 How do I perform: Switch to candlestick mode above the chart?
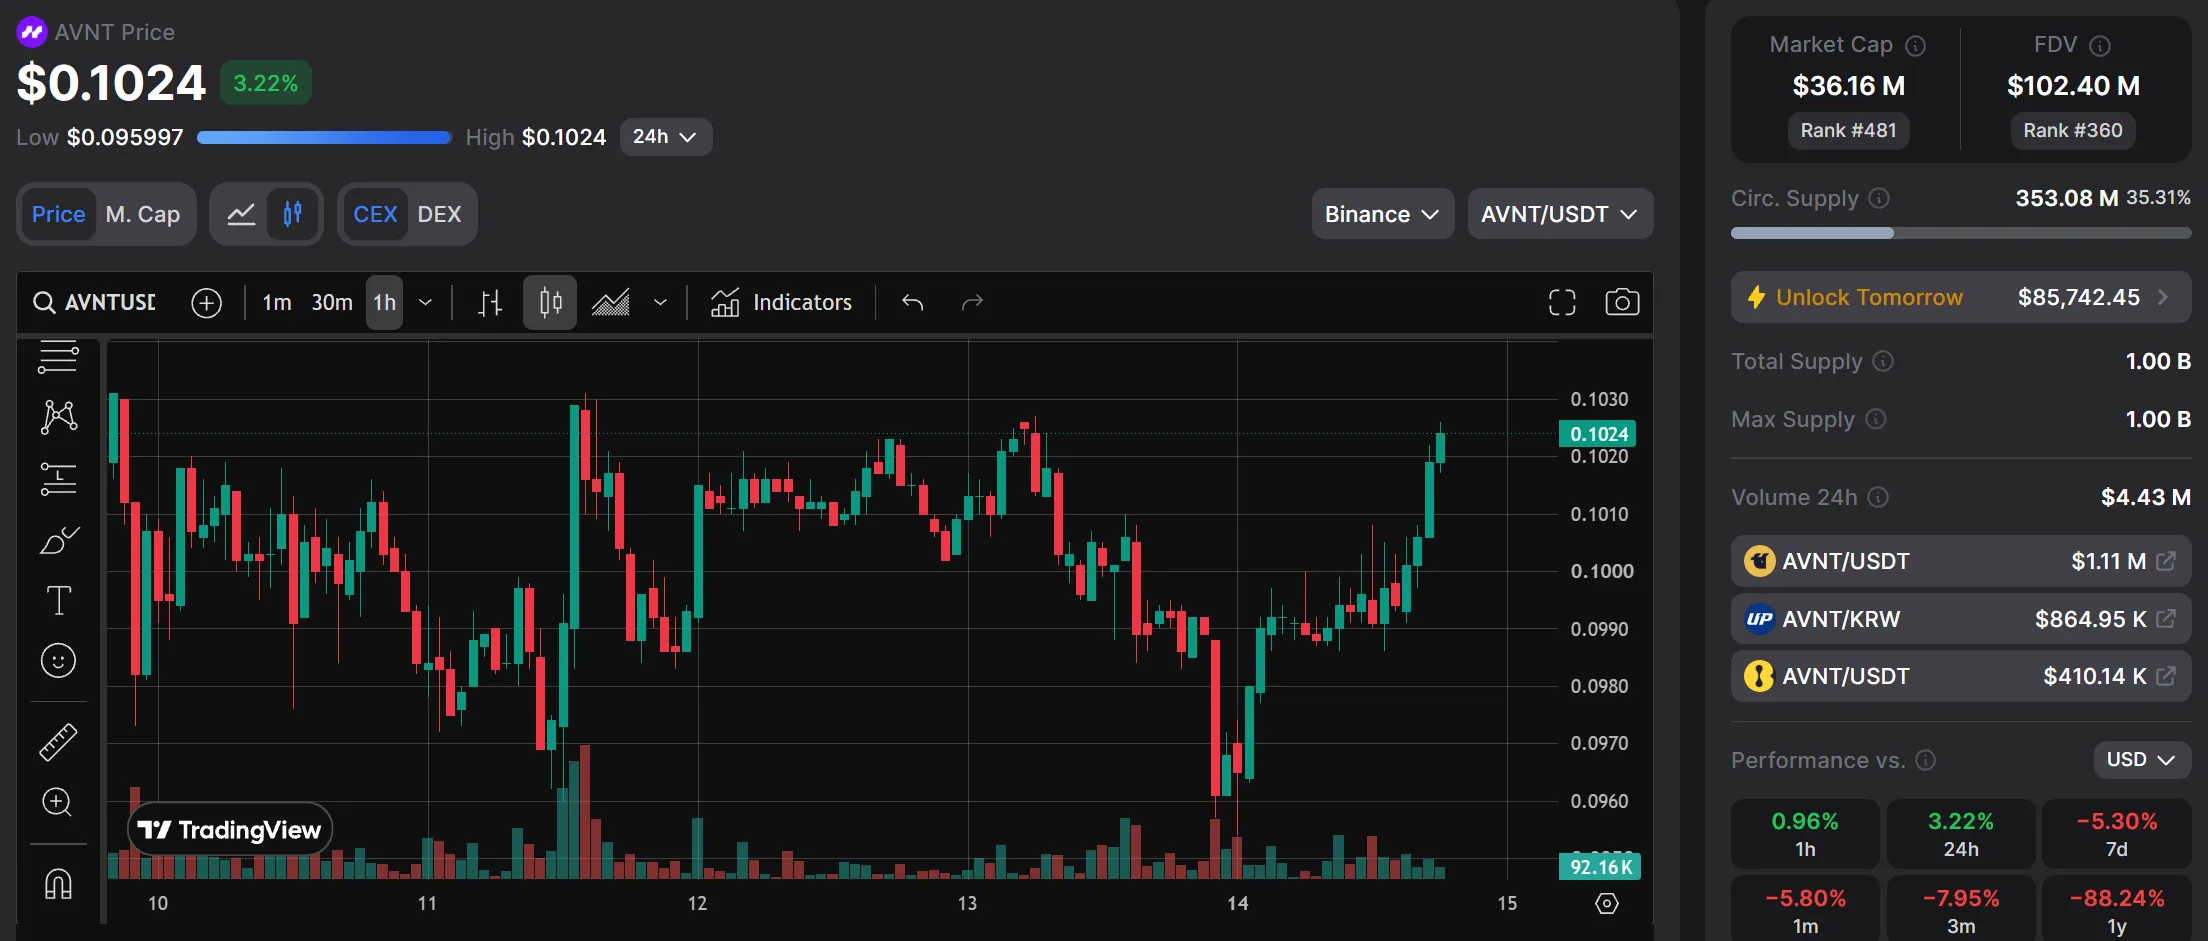coord(292,214)
